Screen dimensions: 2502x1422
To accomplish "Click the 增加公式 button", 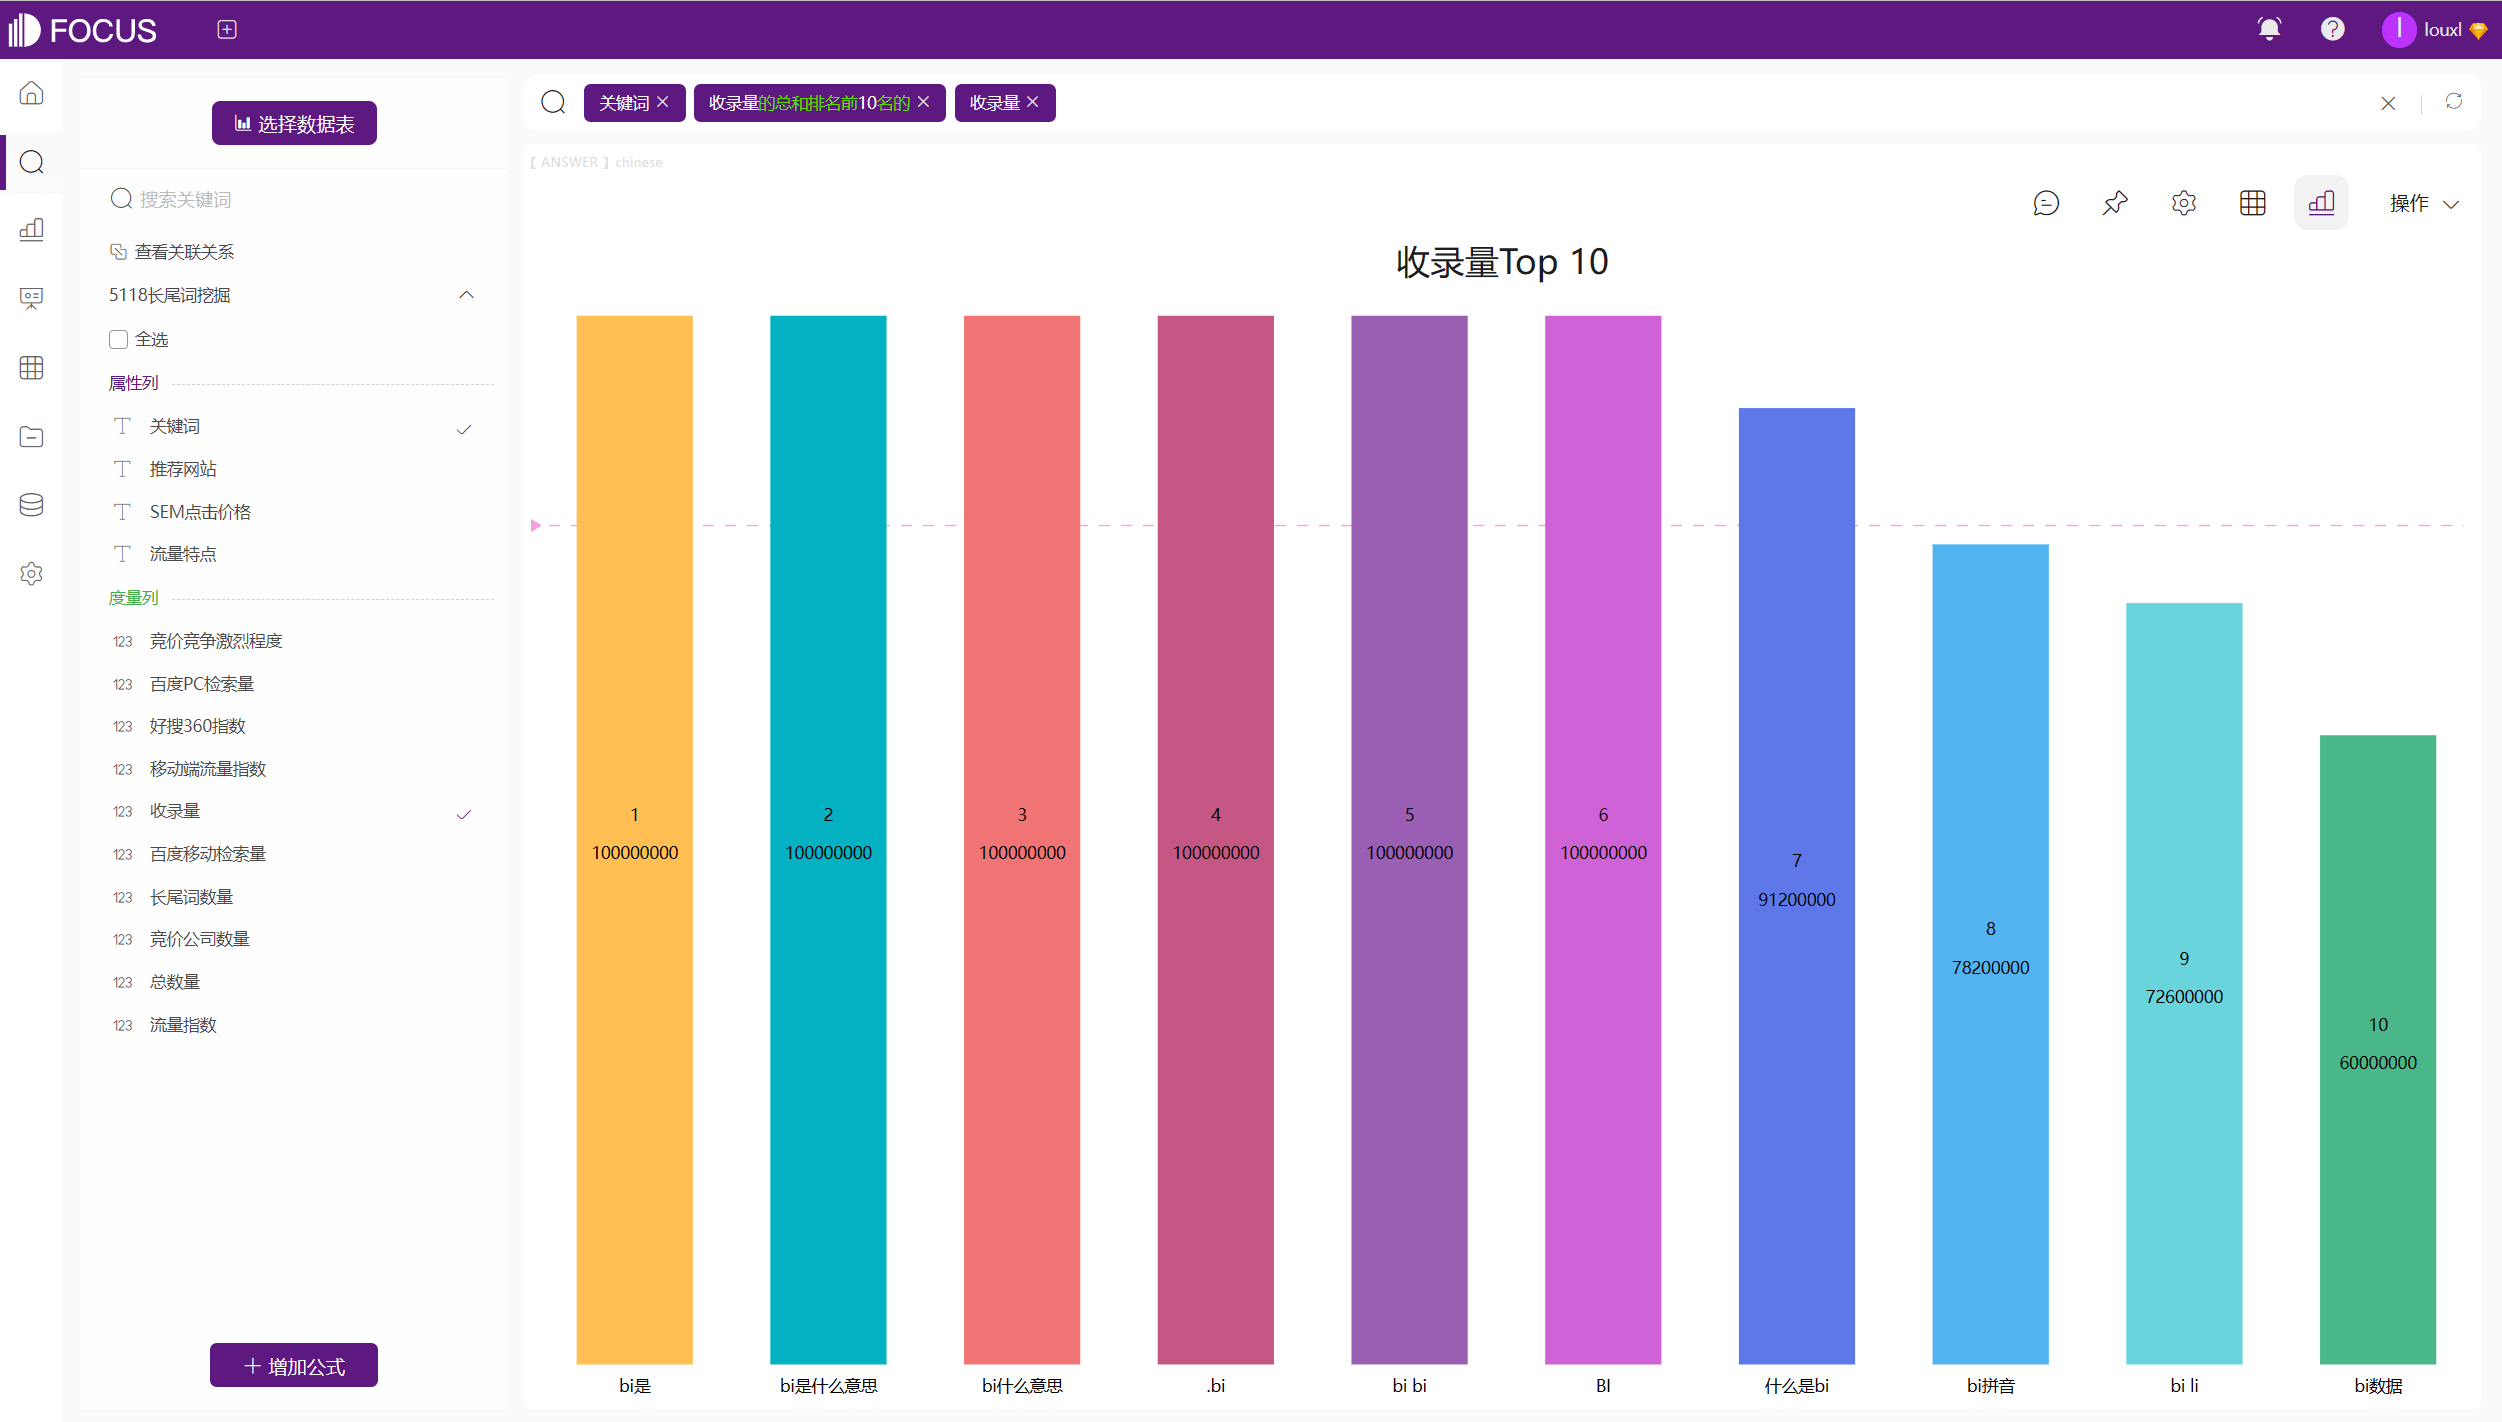I will coord(293,1364).
